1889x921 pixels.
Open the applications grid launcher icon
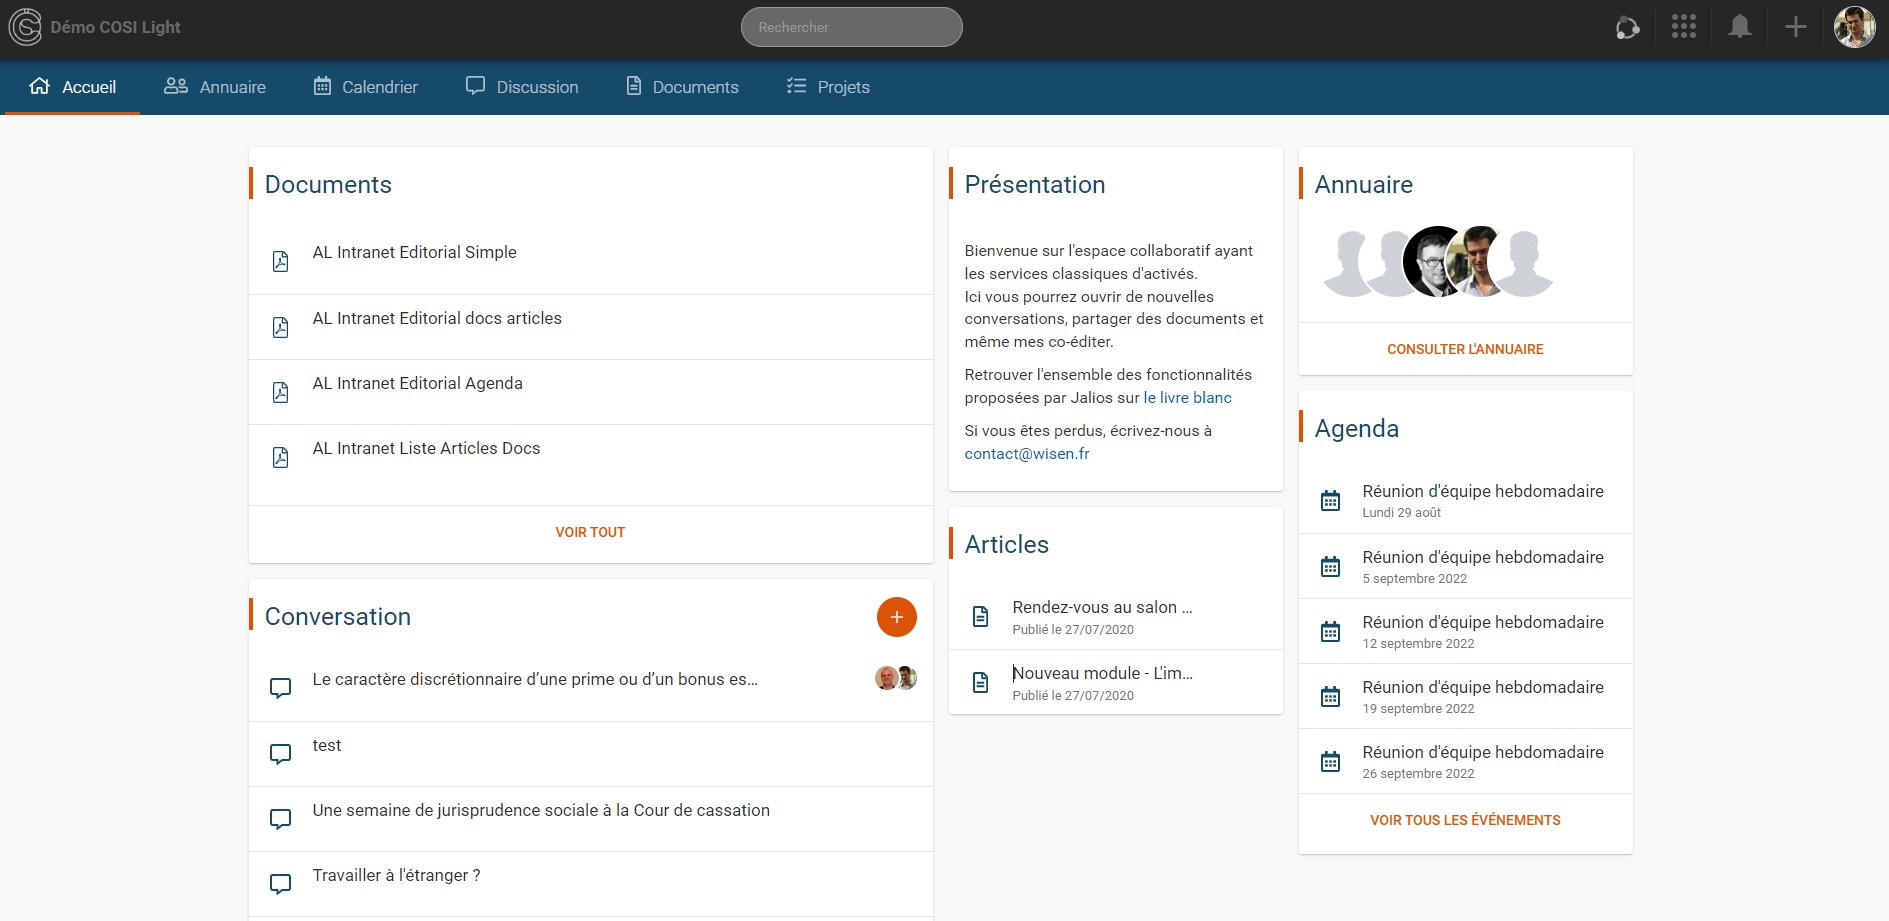(1684, 27)
